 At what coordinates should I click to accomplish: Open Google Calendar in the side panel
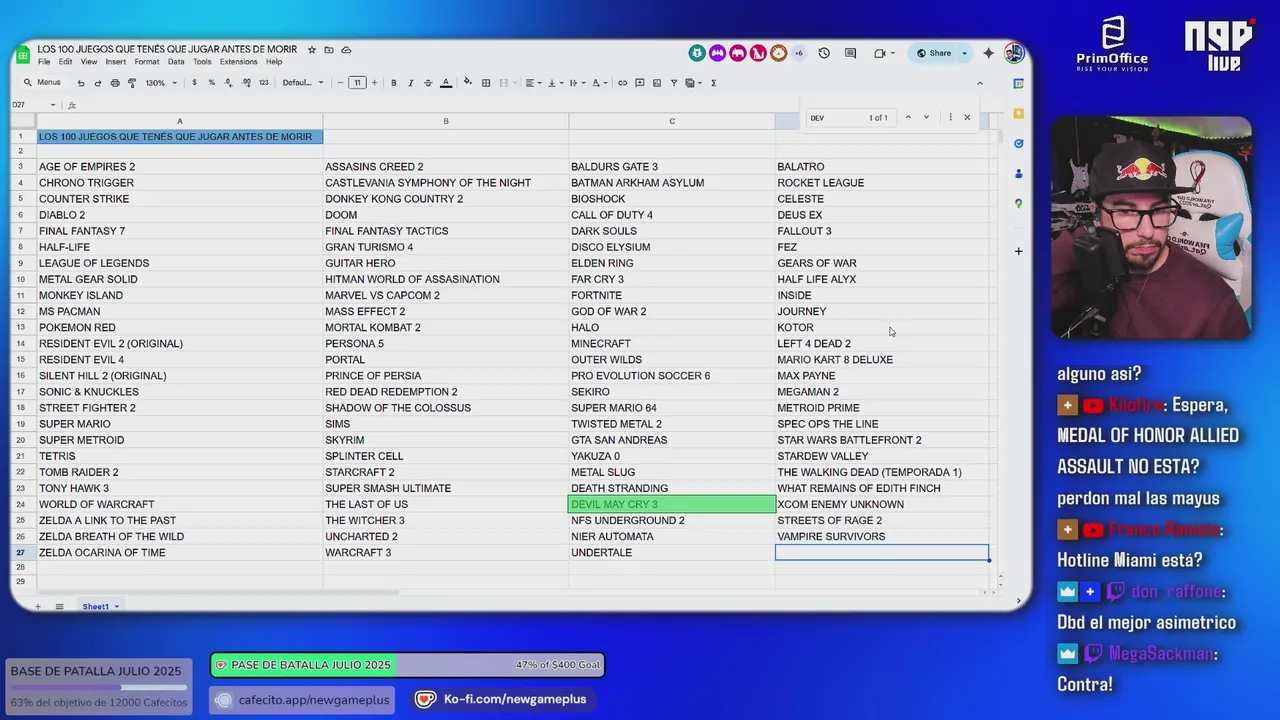(1018, 83)
